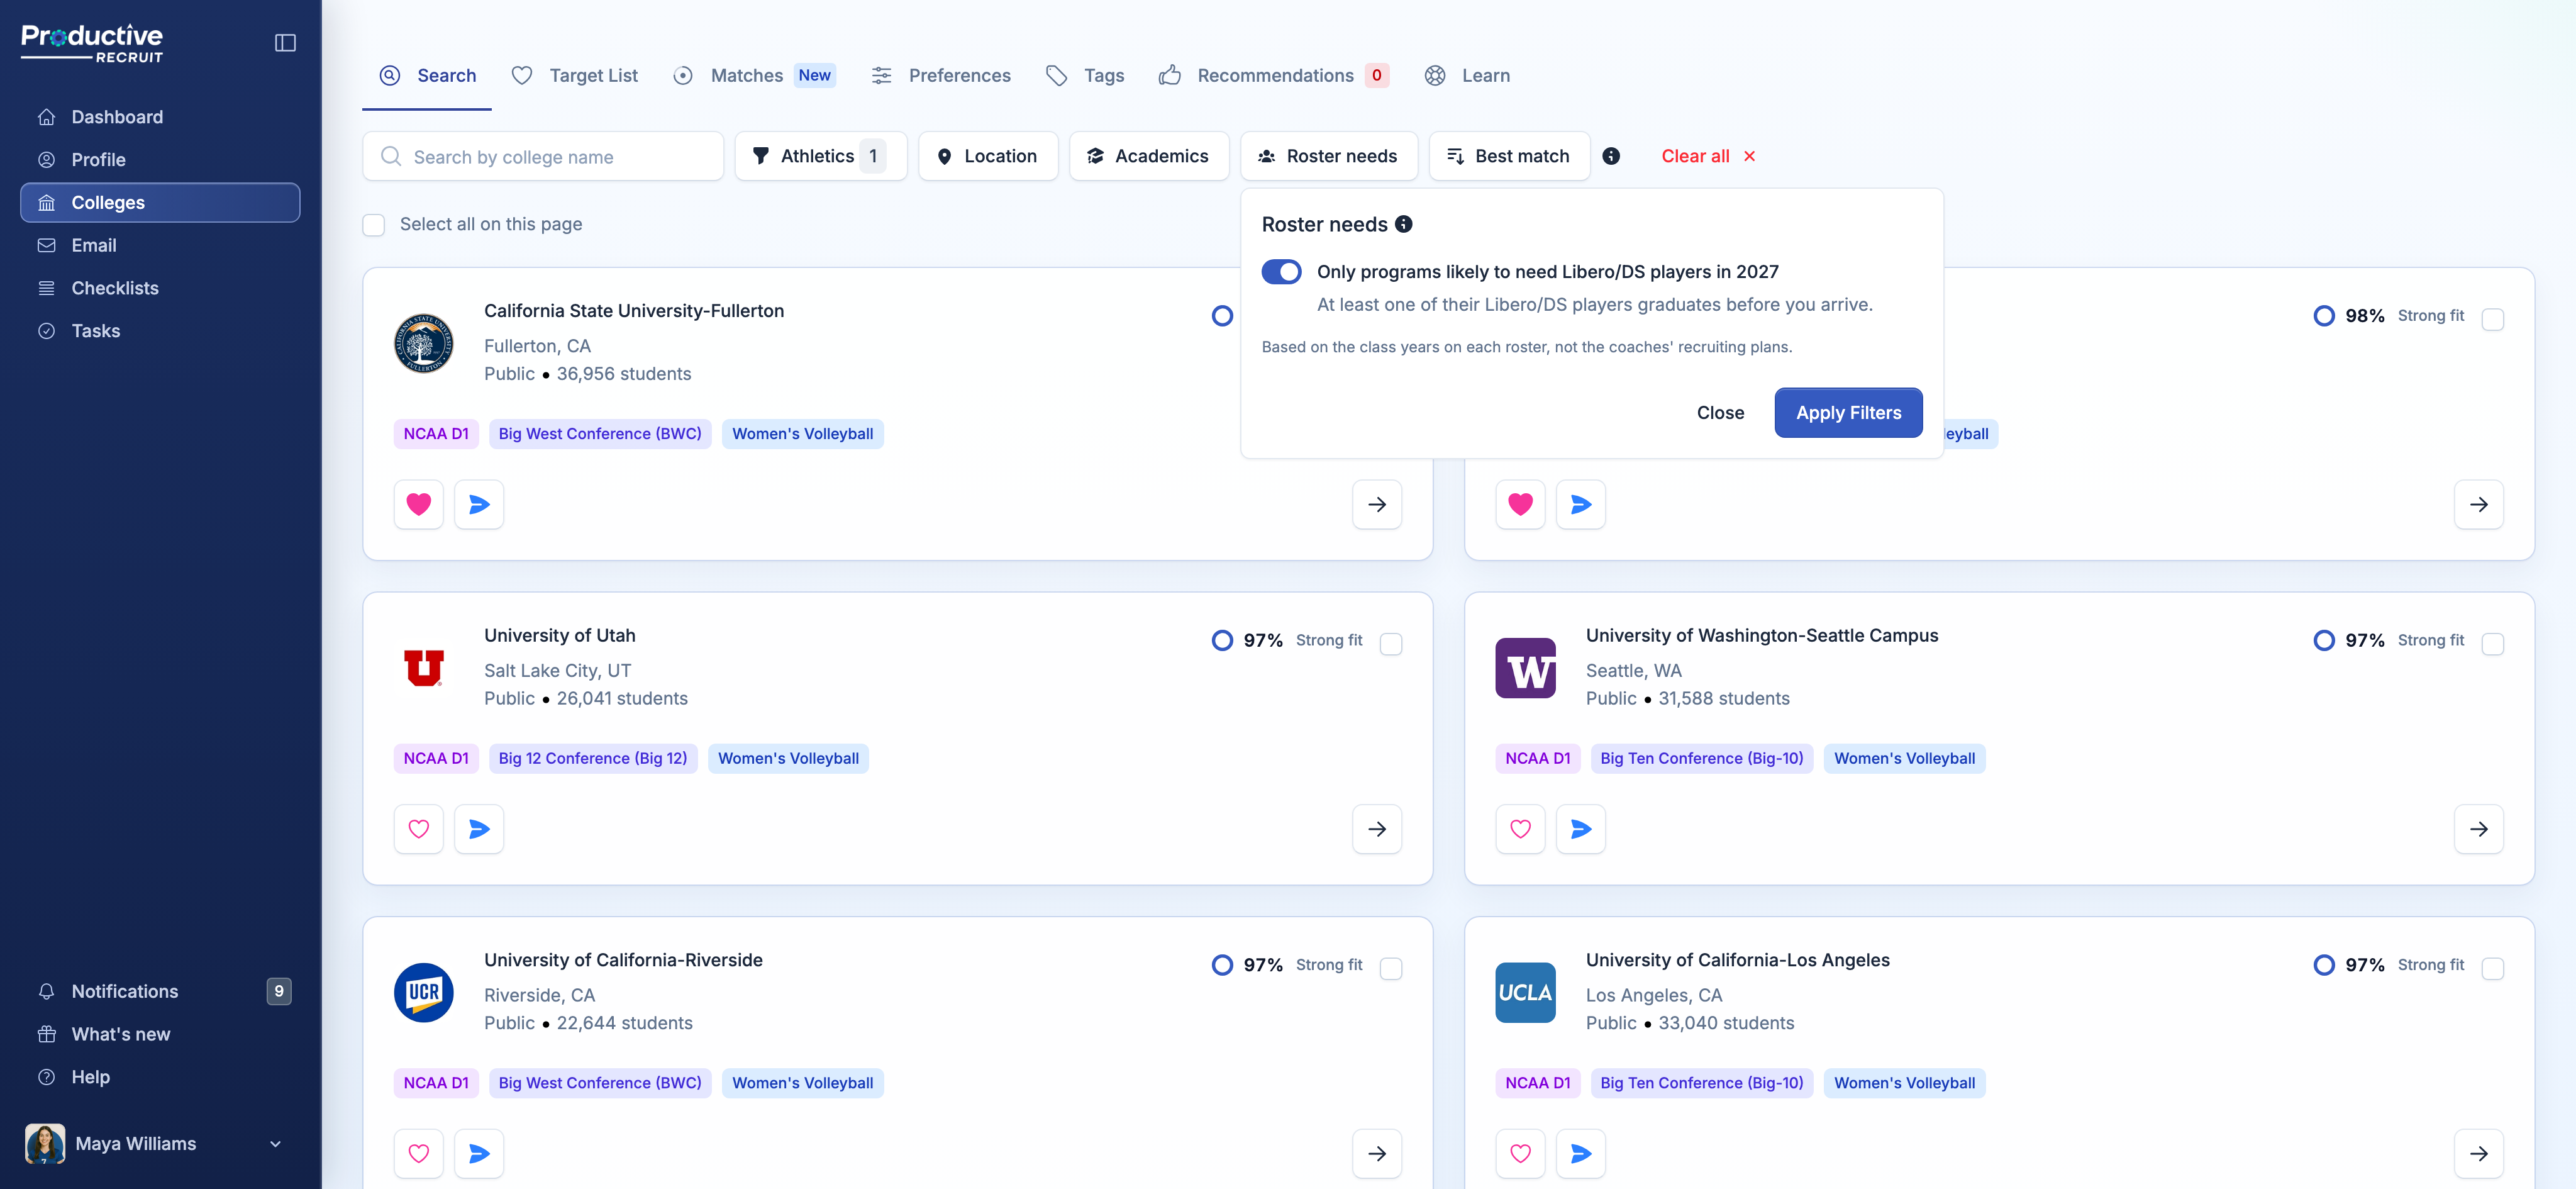Close the Roster needs popup
The width and height of the screenshot is (2576, 1189).
tap(1720, 413)
